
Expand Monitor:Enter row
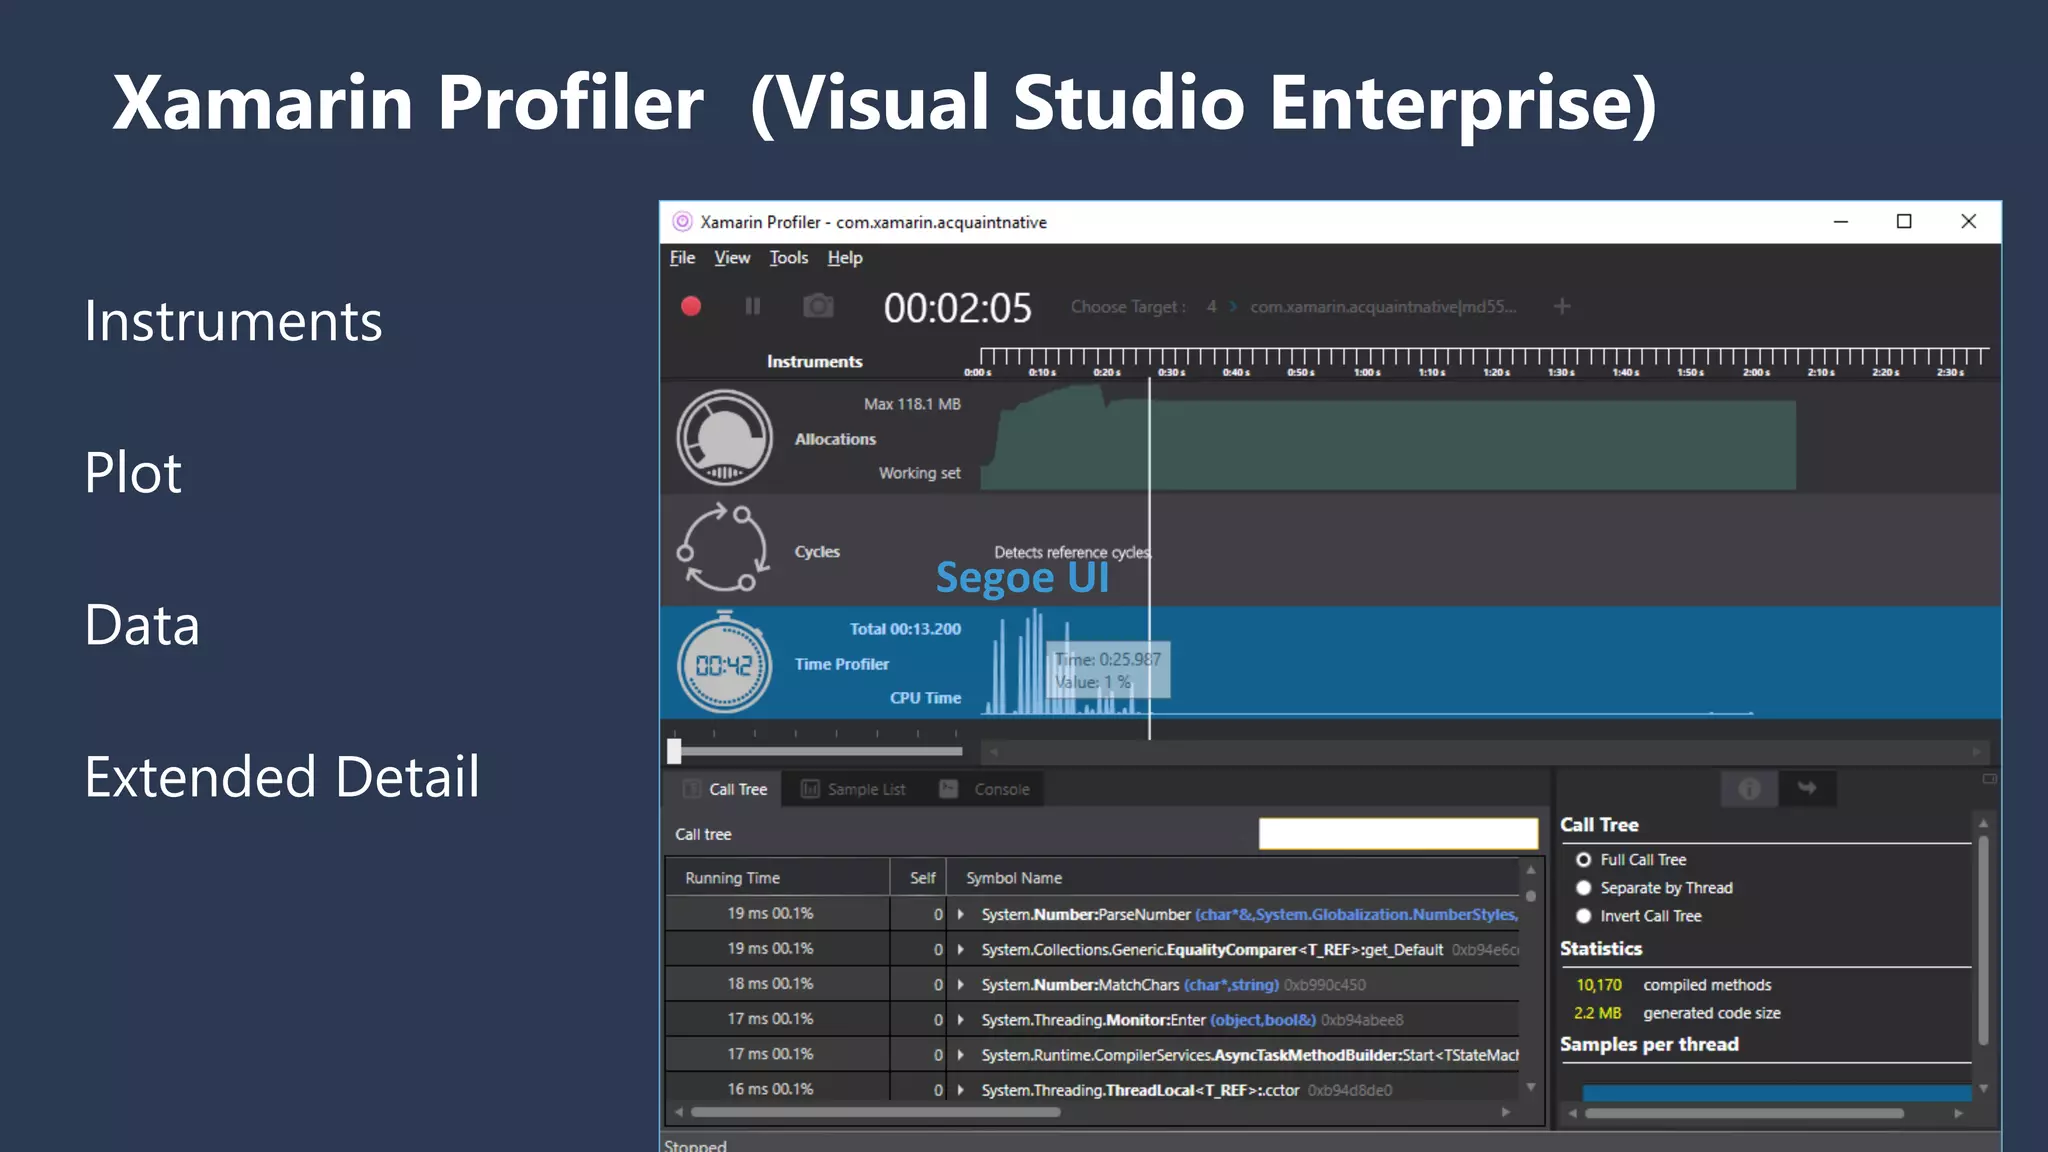961,1020
